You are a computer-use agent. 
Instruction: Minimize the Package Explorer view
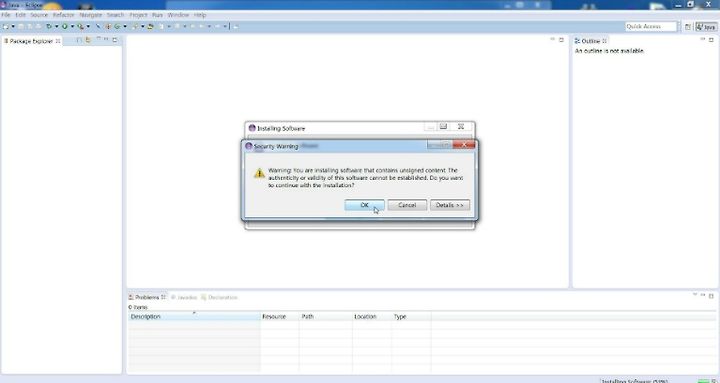tap(106, 39)
